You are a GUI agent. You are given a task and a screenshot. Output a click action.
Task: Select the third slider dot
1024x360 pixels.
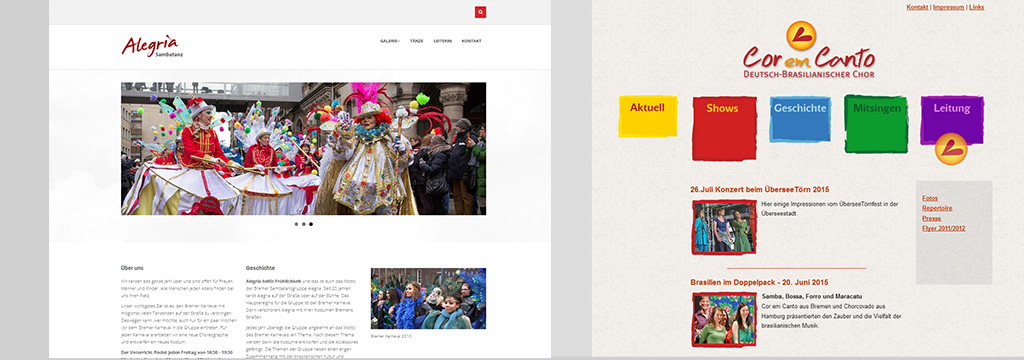coord(311,224)
